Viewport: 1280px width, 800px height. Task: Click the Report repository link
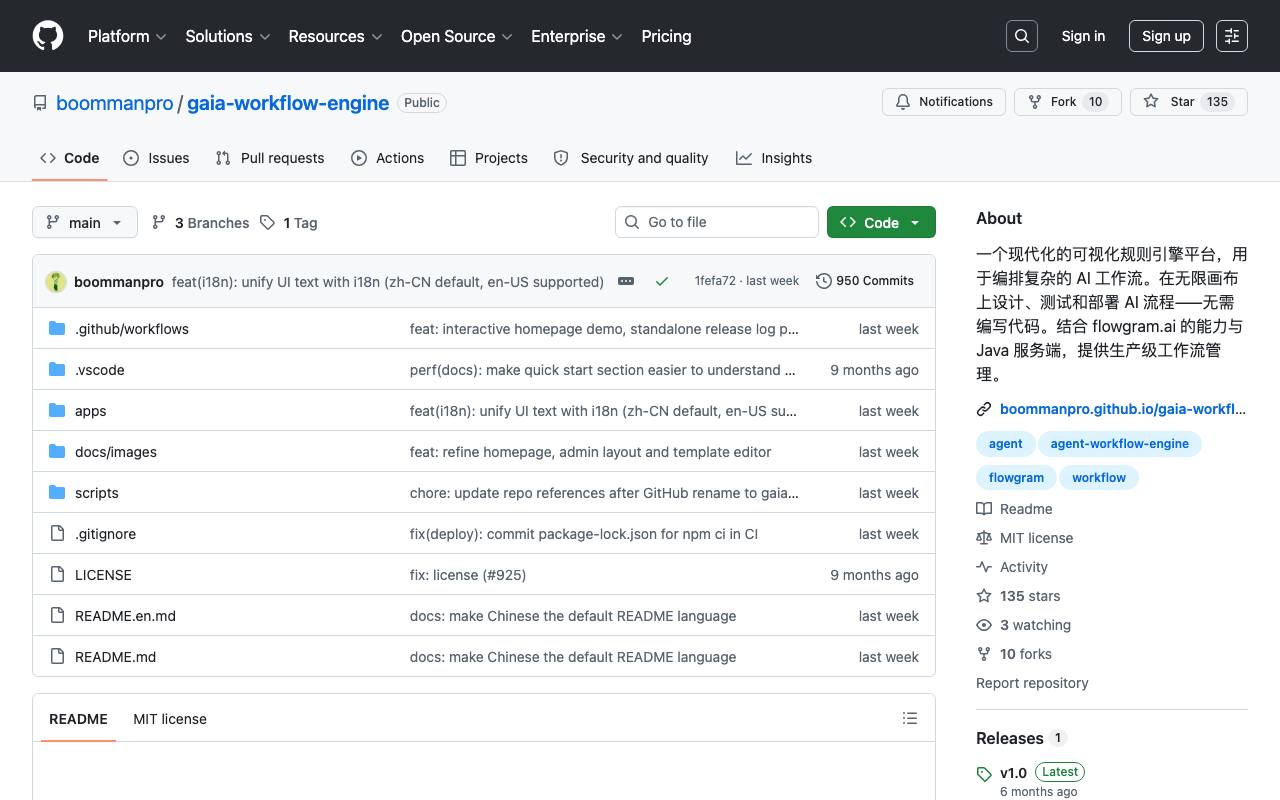(x=1032, y=683)
